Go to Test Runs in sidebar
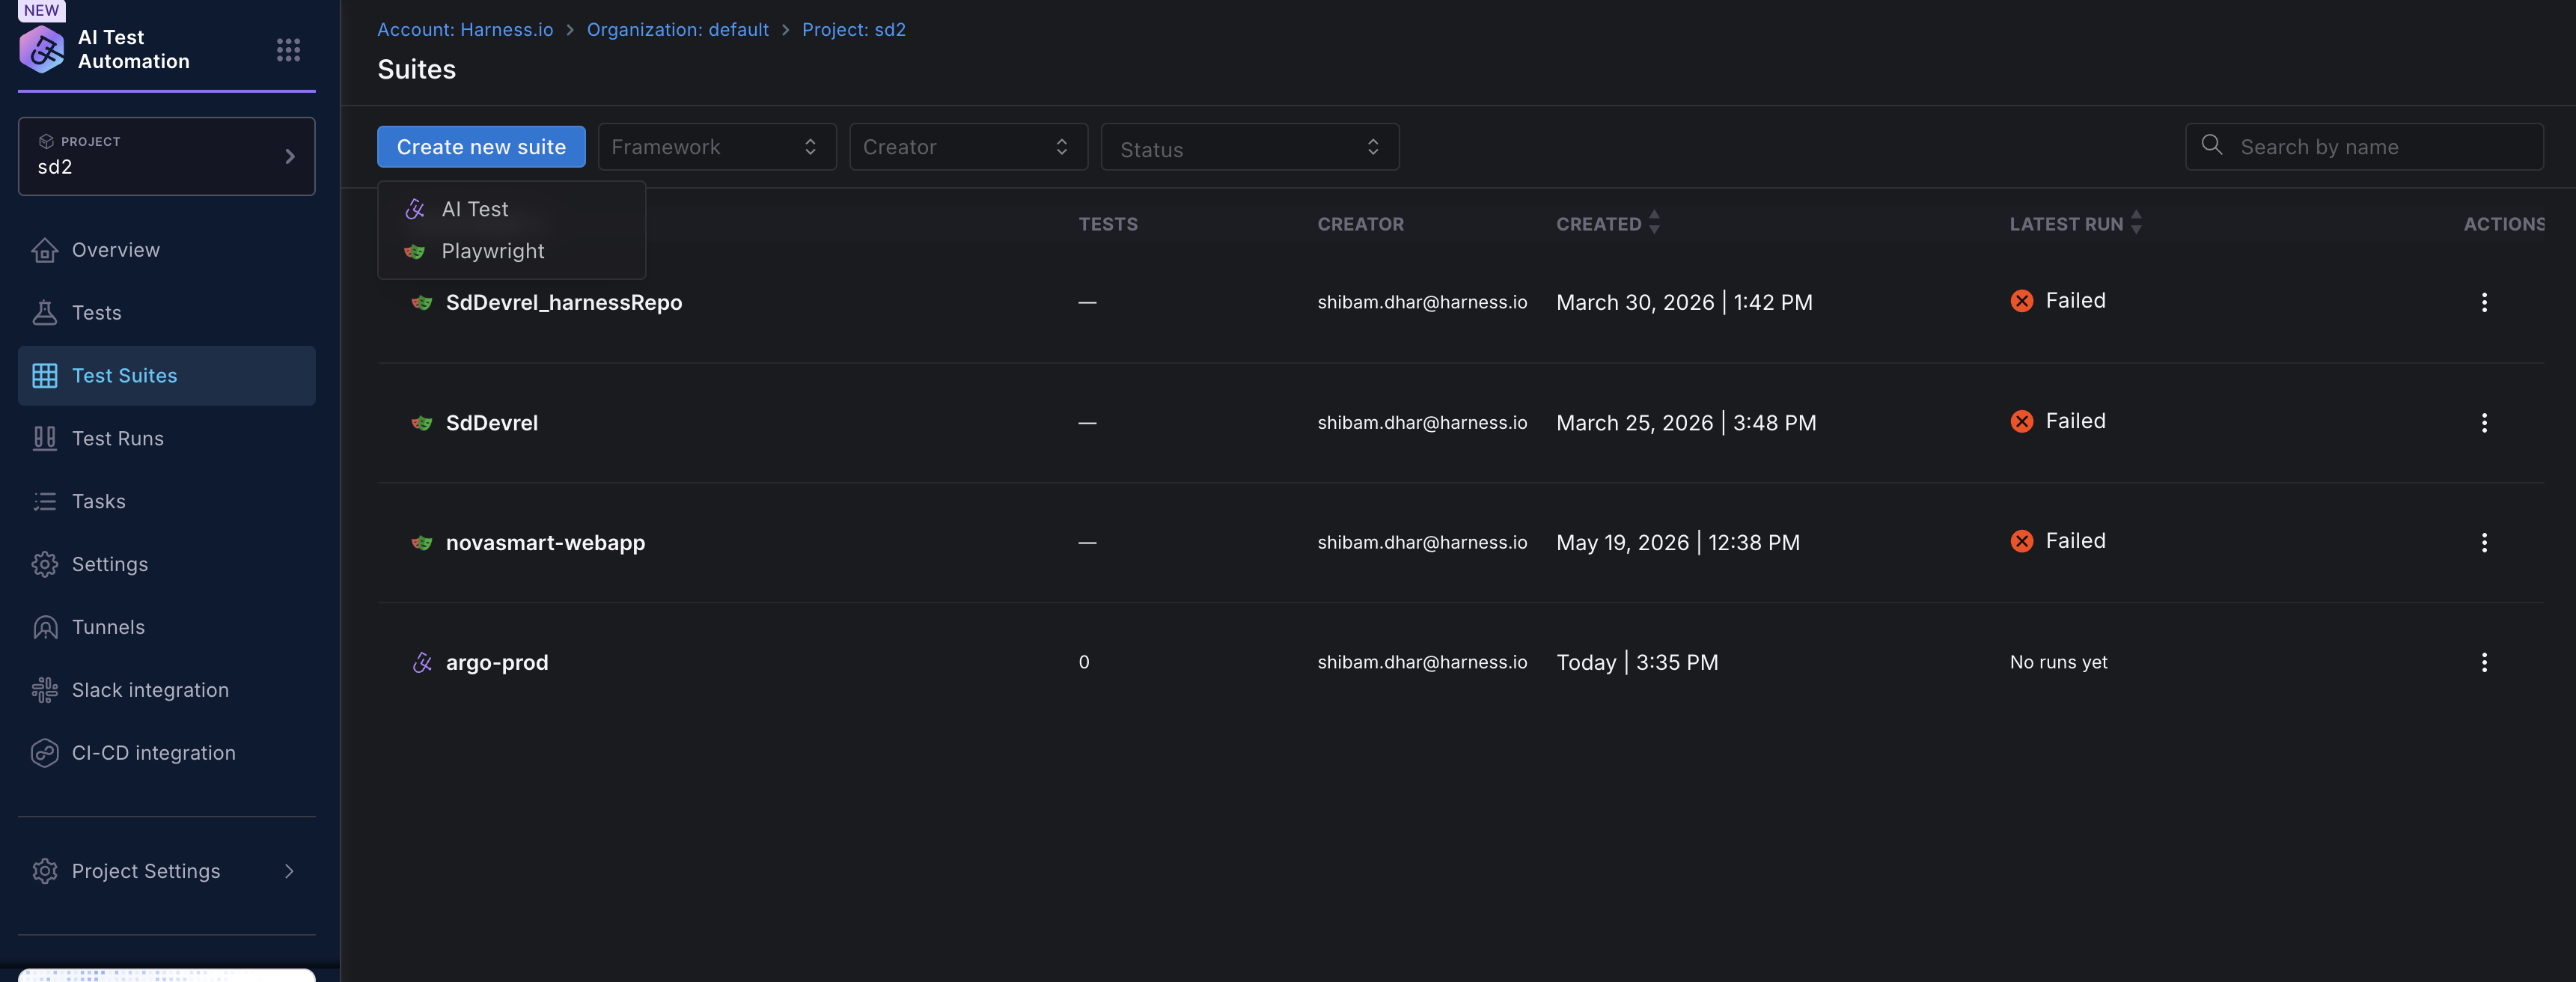The width and height of the screenshot is (2576, 982). 167,439
